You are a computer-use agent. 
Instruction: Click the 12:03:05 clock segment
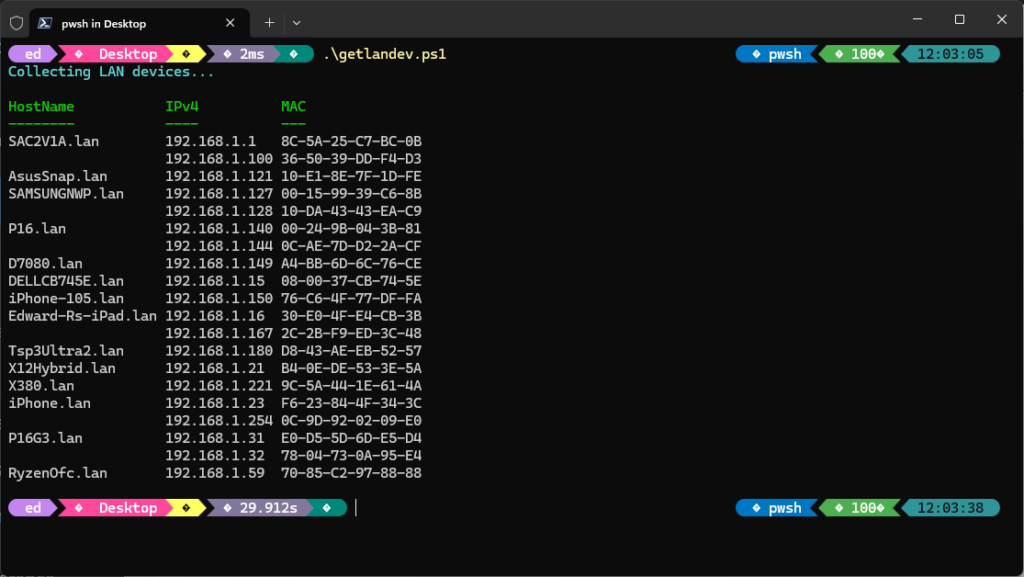[x=951, y=54]
